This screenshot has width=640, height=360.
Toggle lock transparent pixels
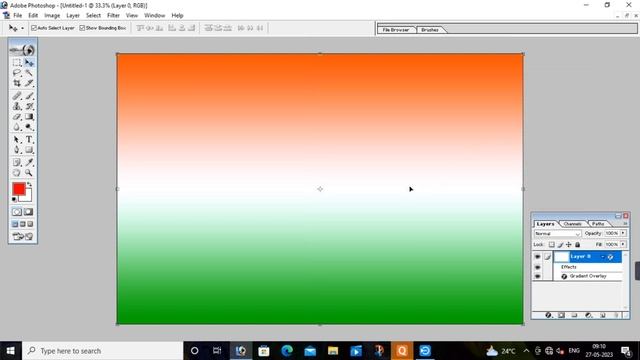click(551, 244)
